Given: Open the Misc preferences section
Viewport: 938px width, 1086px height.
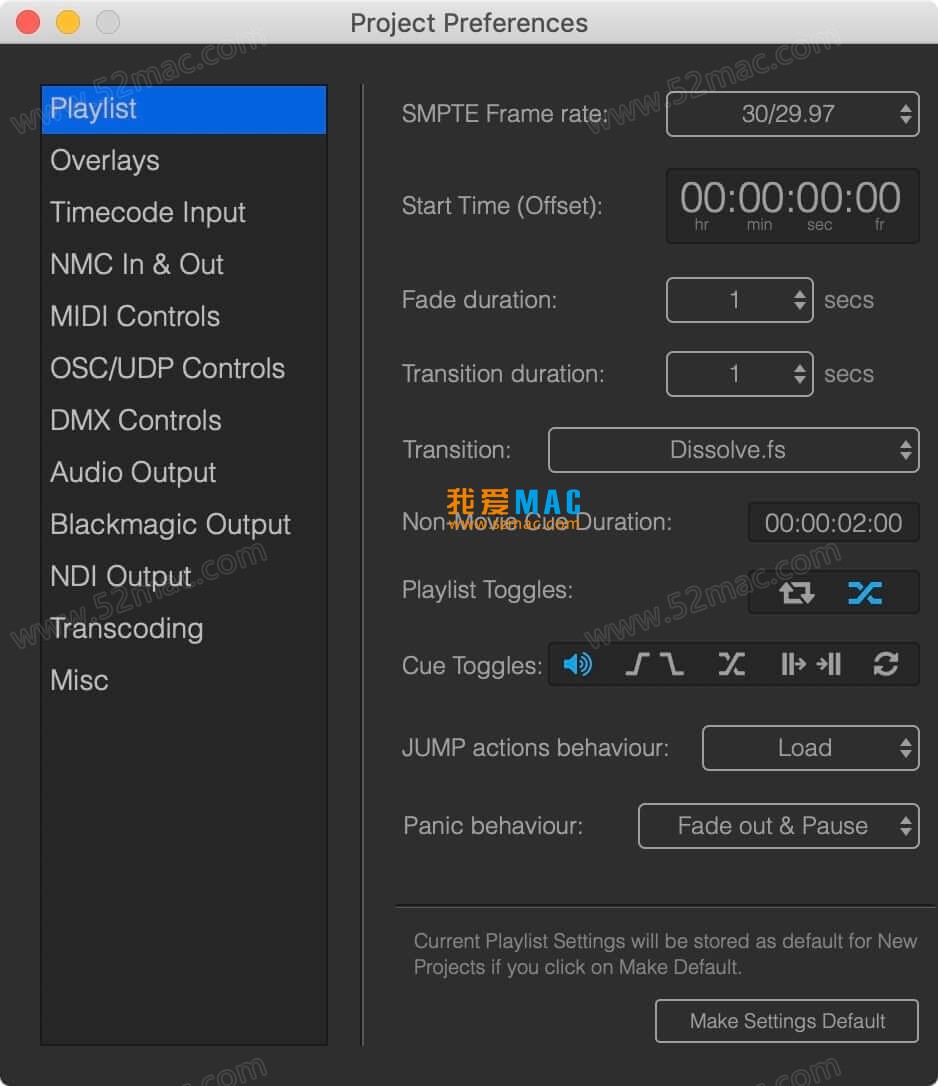Looking at the screenshot, I should click(x=184, y=680).
